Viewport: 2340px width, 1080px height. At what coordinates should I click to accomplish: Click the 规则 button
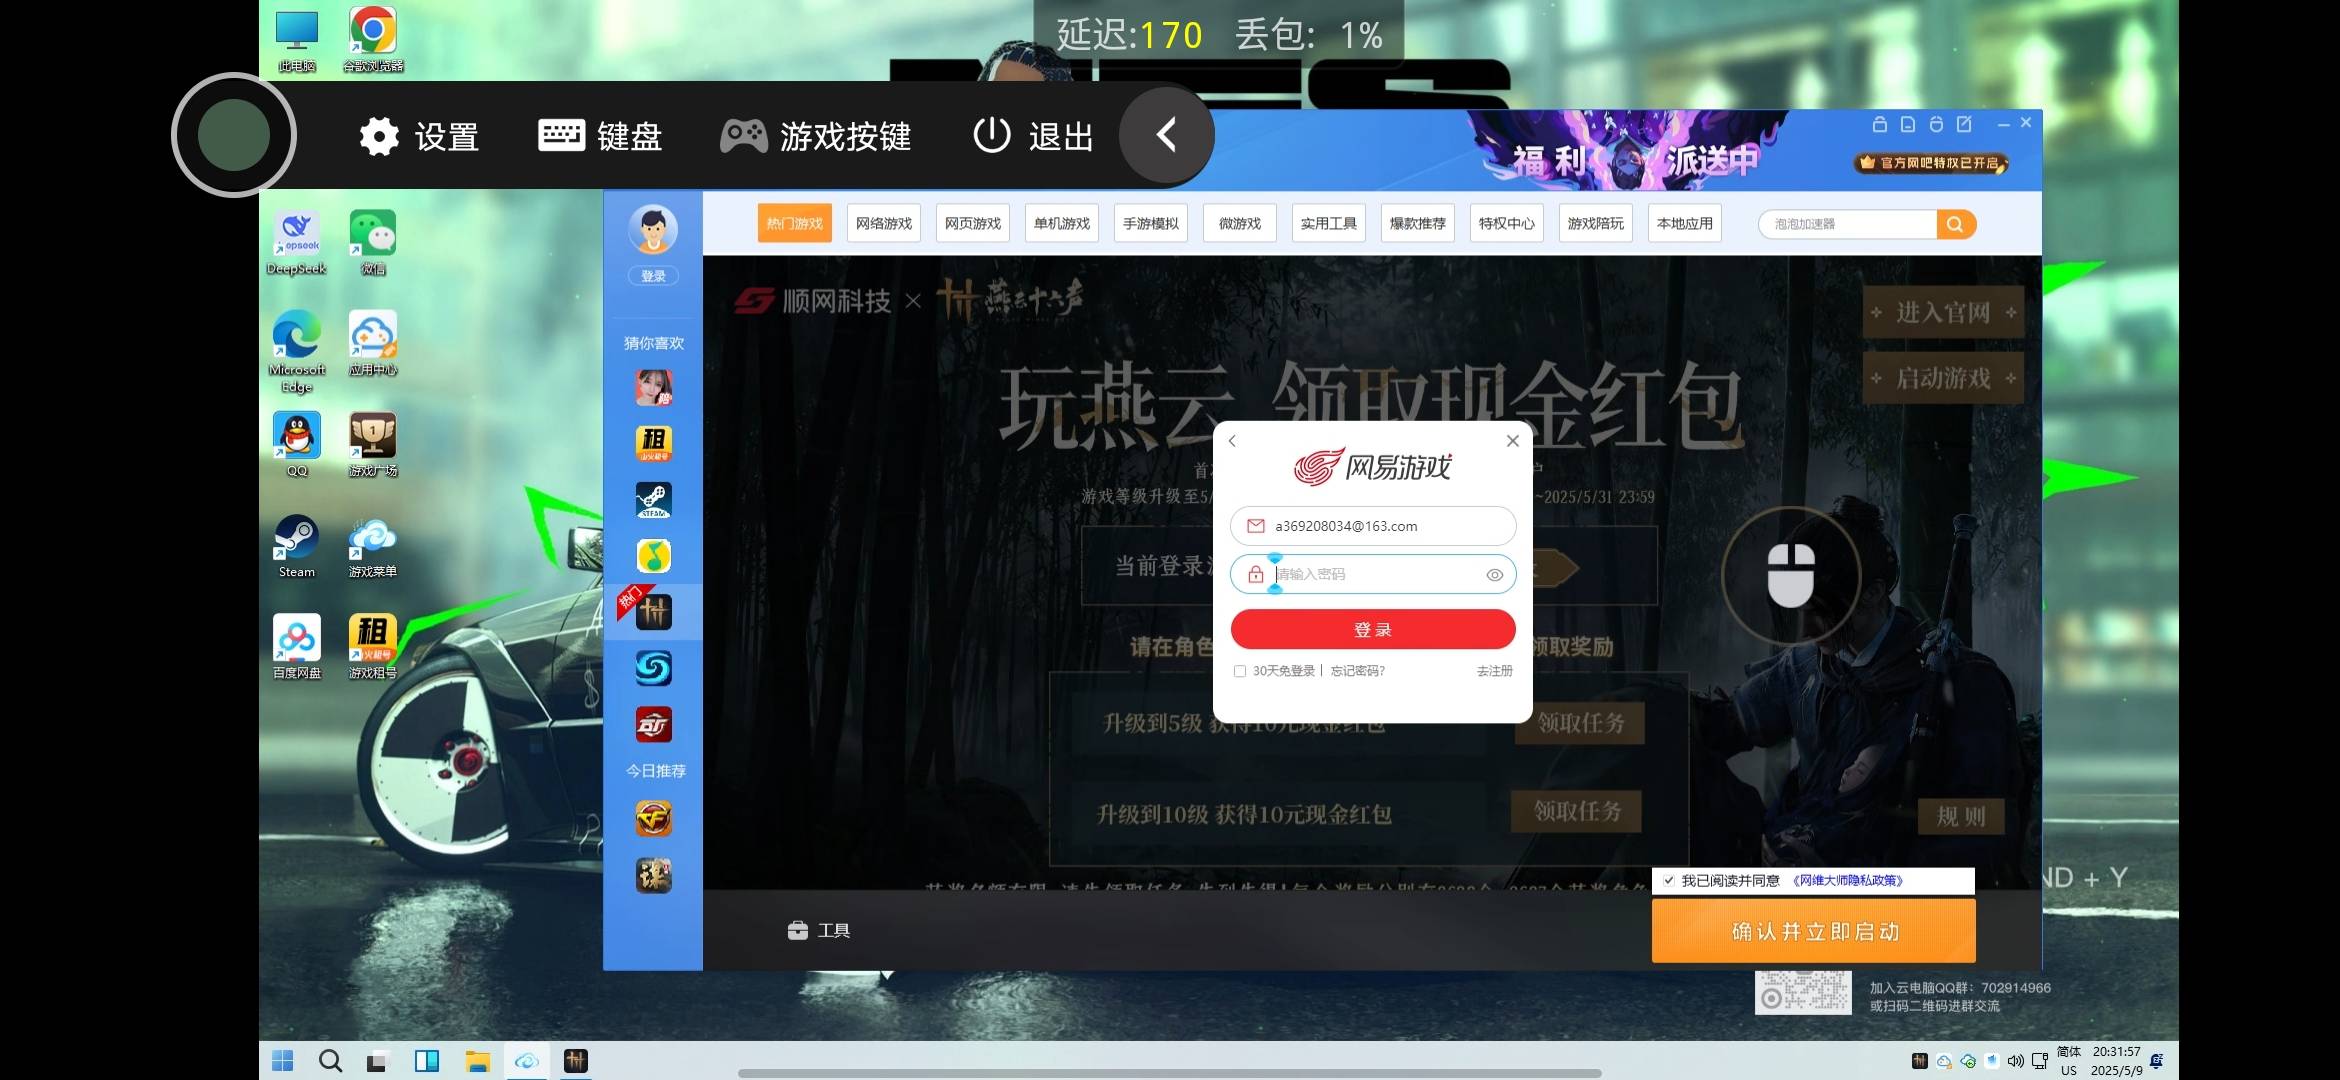coord(1961,816)
